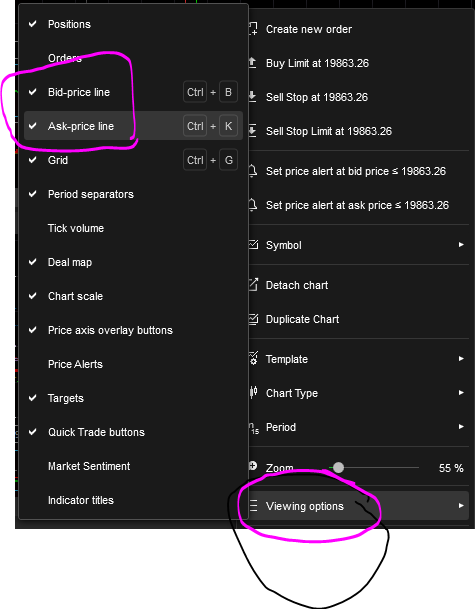Click the Create new order icon

tap(253, 29)
